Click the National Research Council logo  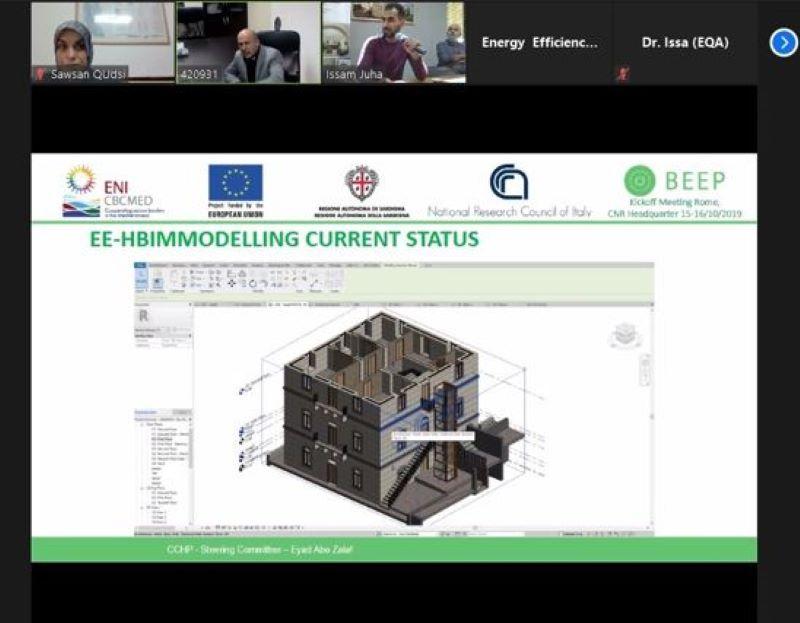click(509, 183)
